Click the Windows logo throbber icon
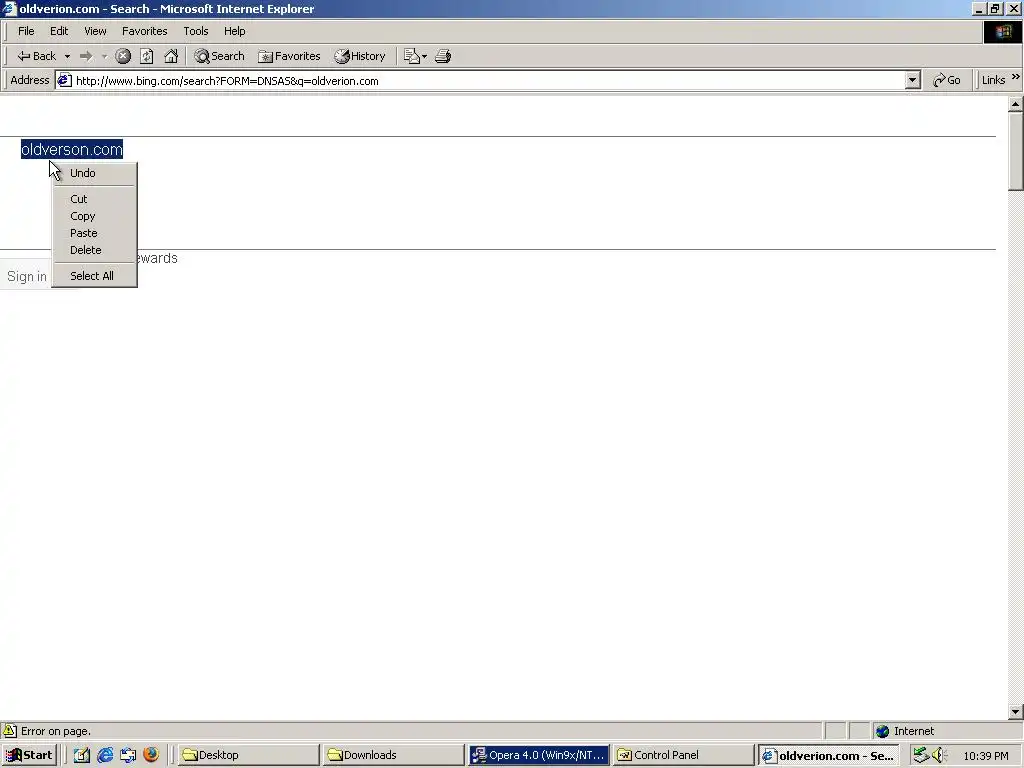The height and width of the screenshot is (768, 1024). 1002,31
